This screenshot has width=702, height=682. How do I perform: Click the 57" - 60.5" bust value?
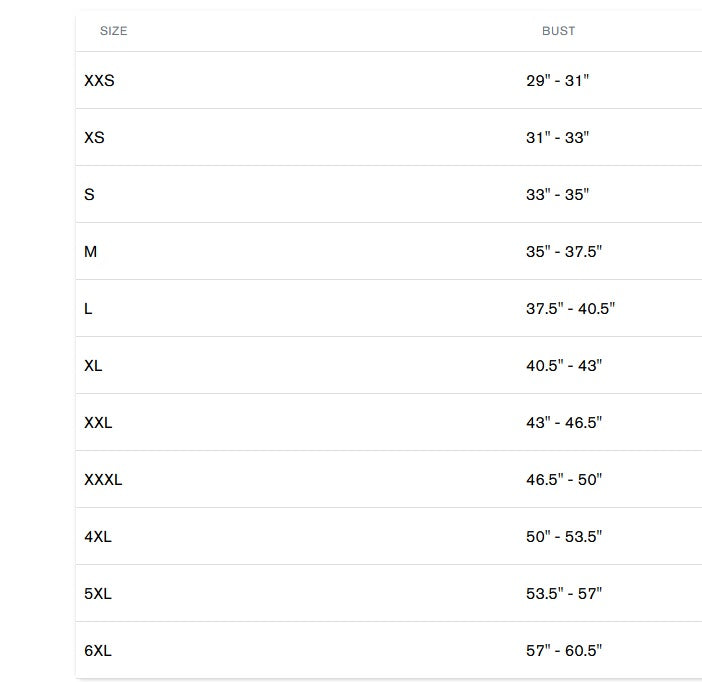[x=564, y=651]
